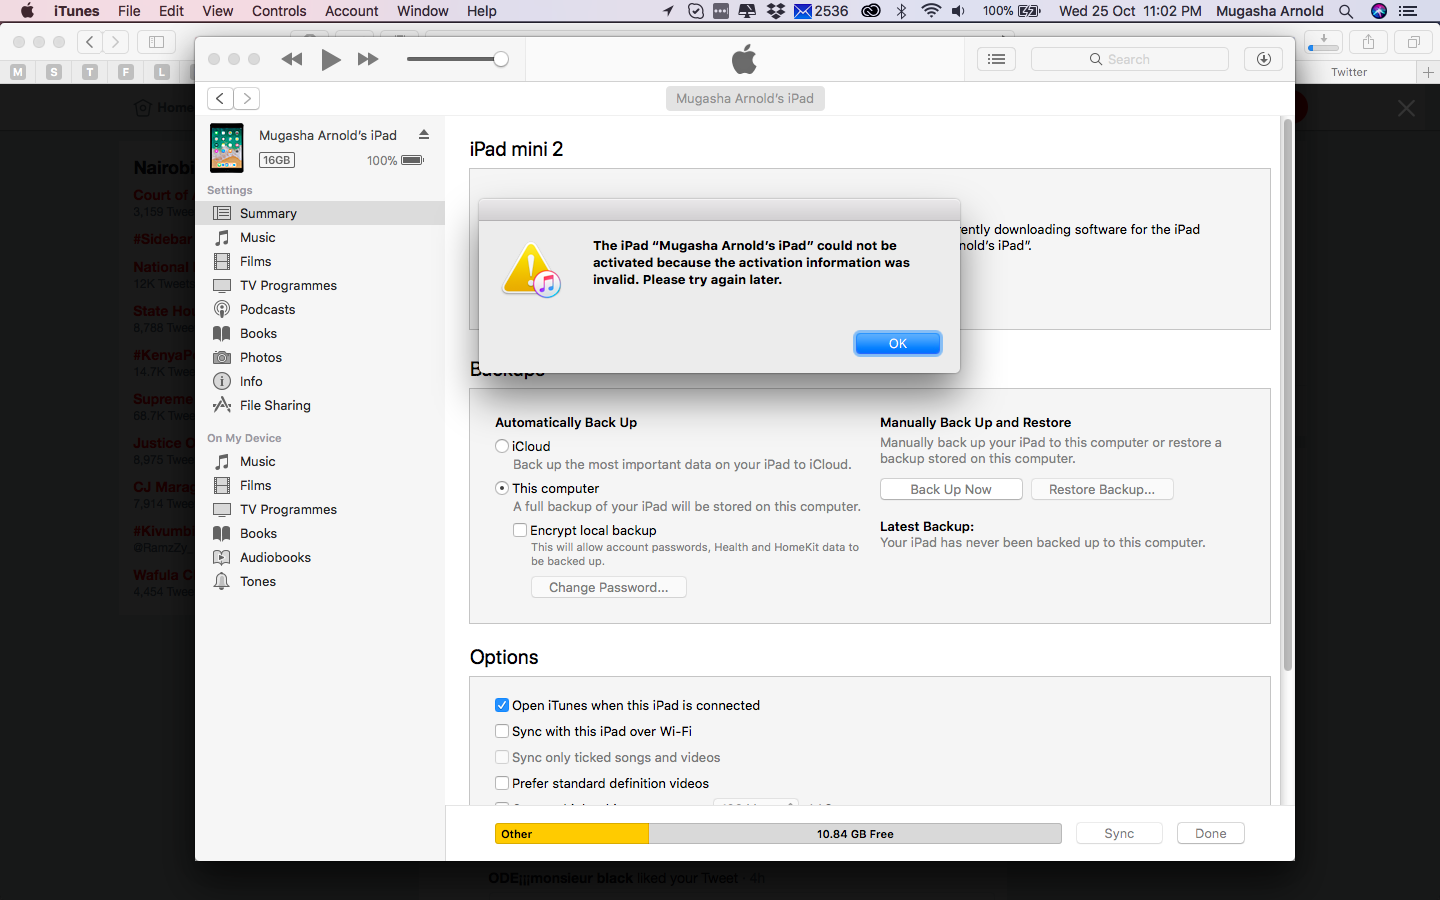Screen dimensions: 1440x900
Task: Open the Window menu
Action: click(423, 11)
